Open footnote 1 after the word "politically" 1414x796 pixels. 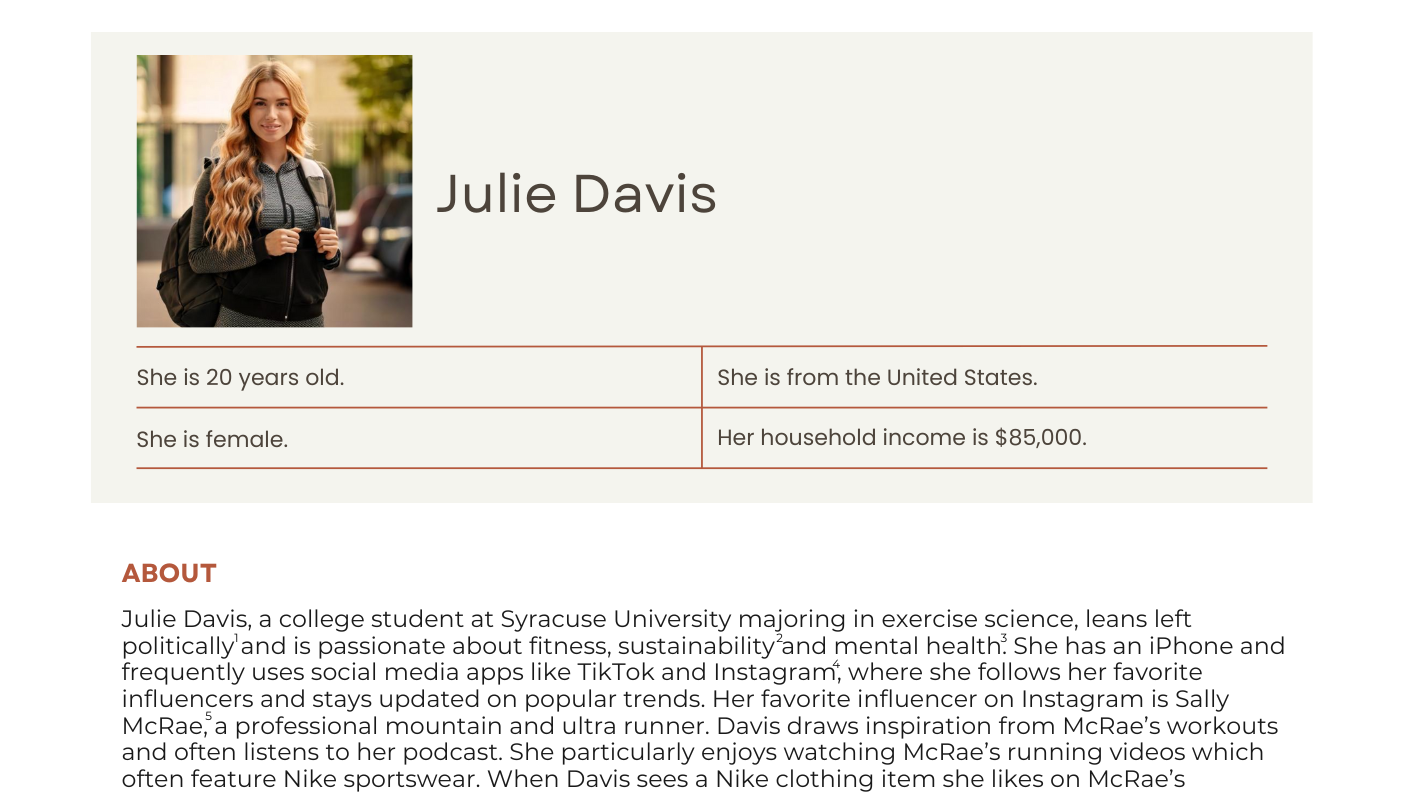click(237, 639)
